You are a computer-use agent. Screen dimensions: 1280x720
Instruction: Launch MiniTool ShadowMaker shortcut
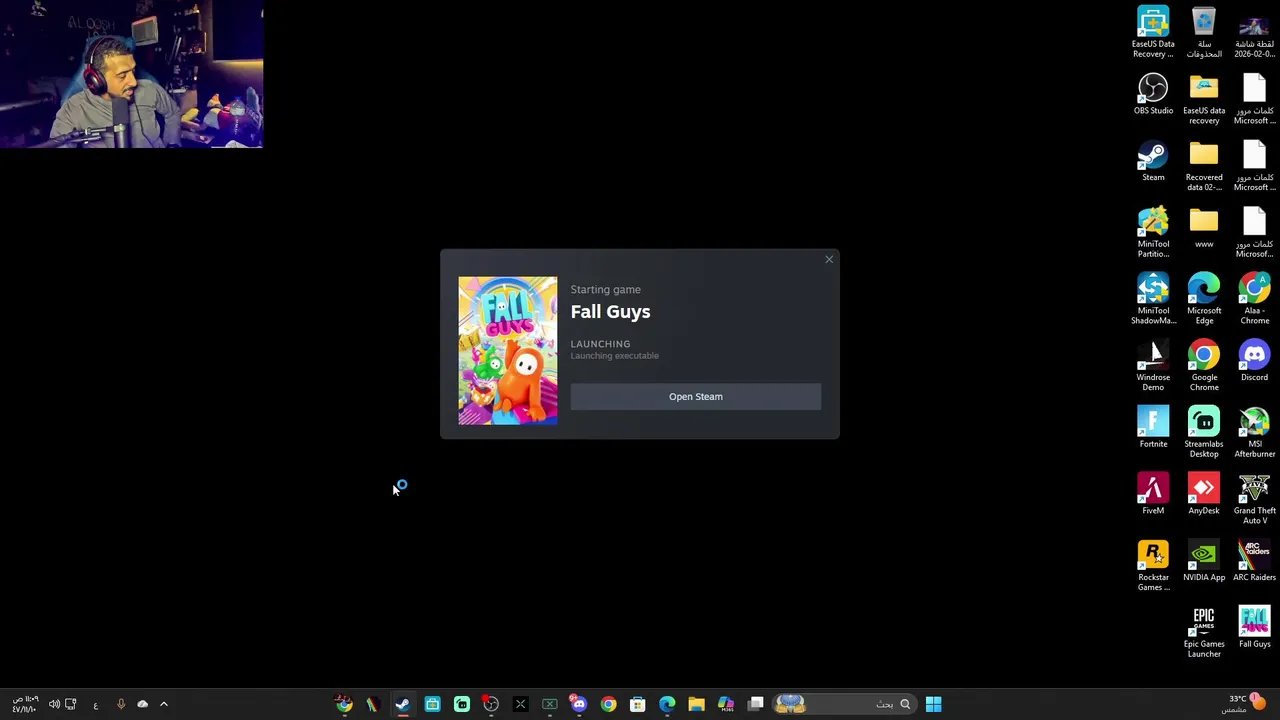tap(1153, 299)
